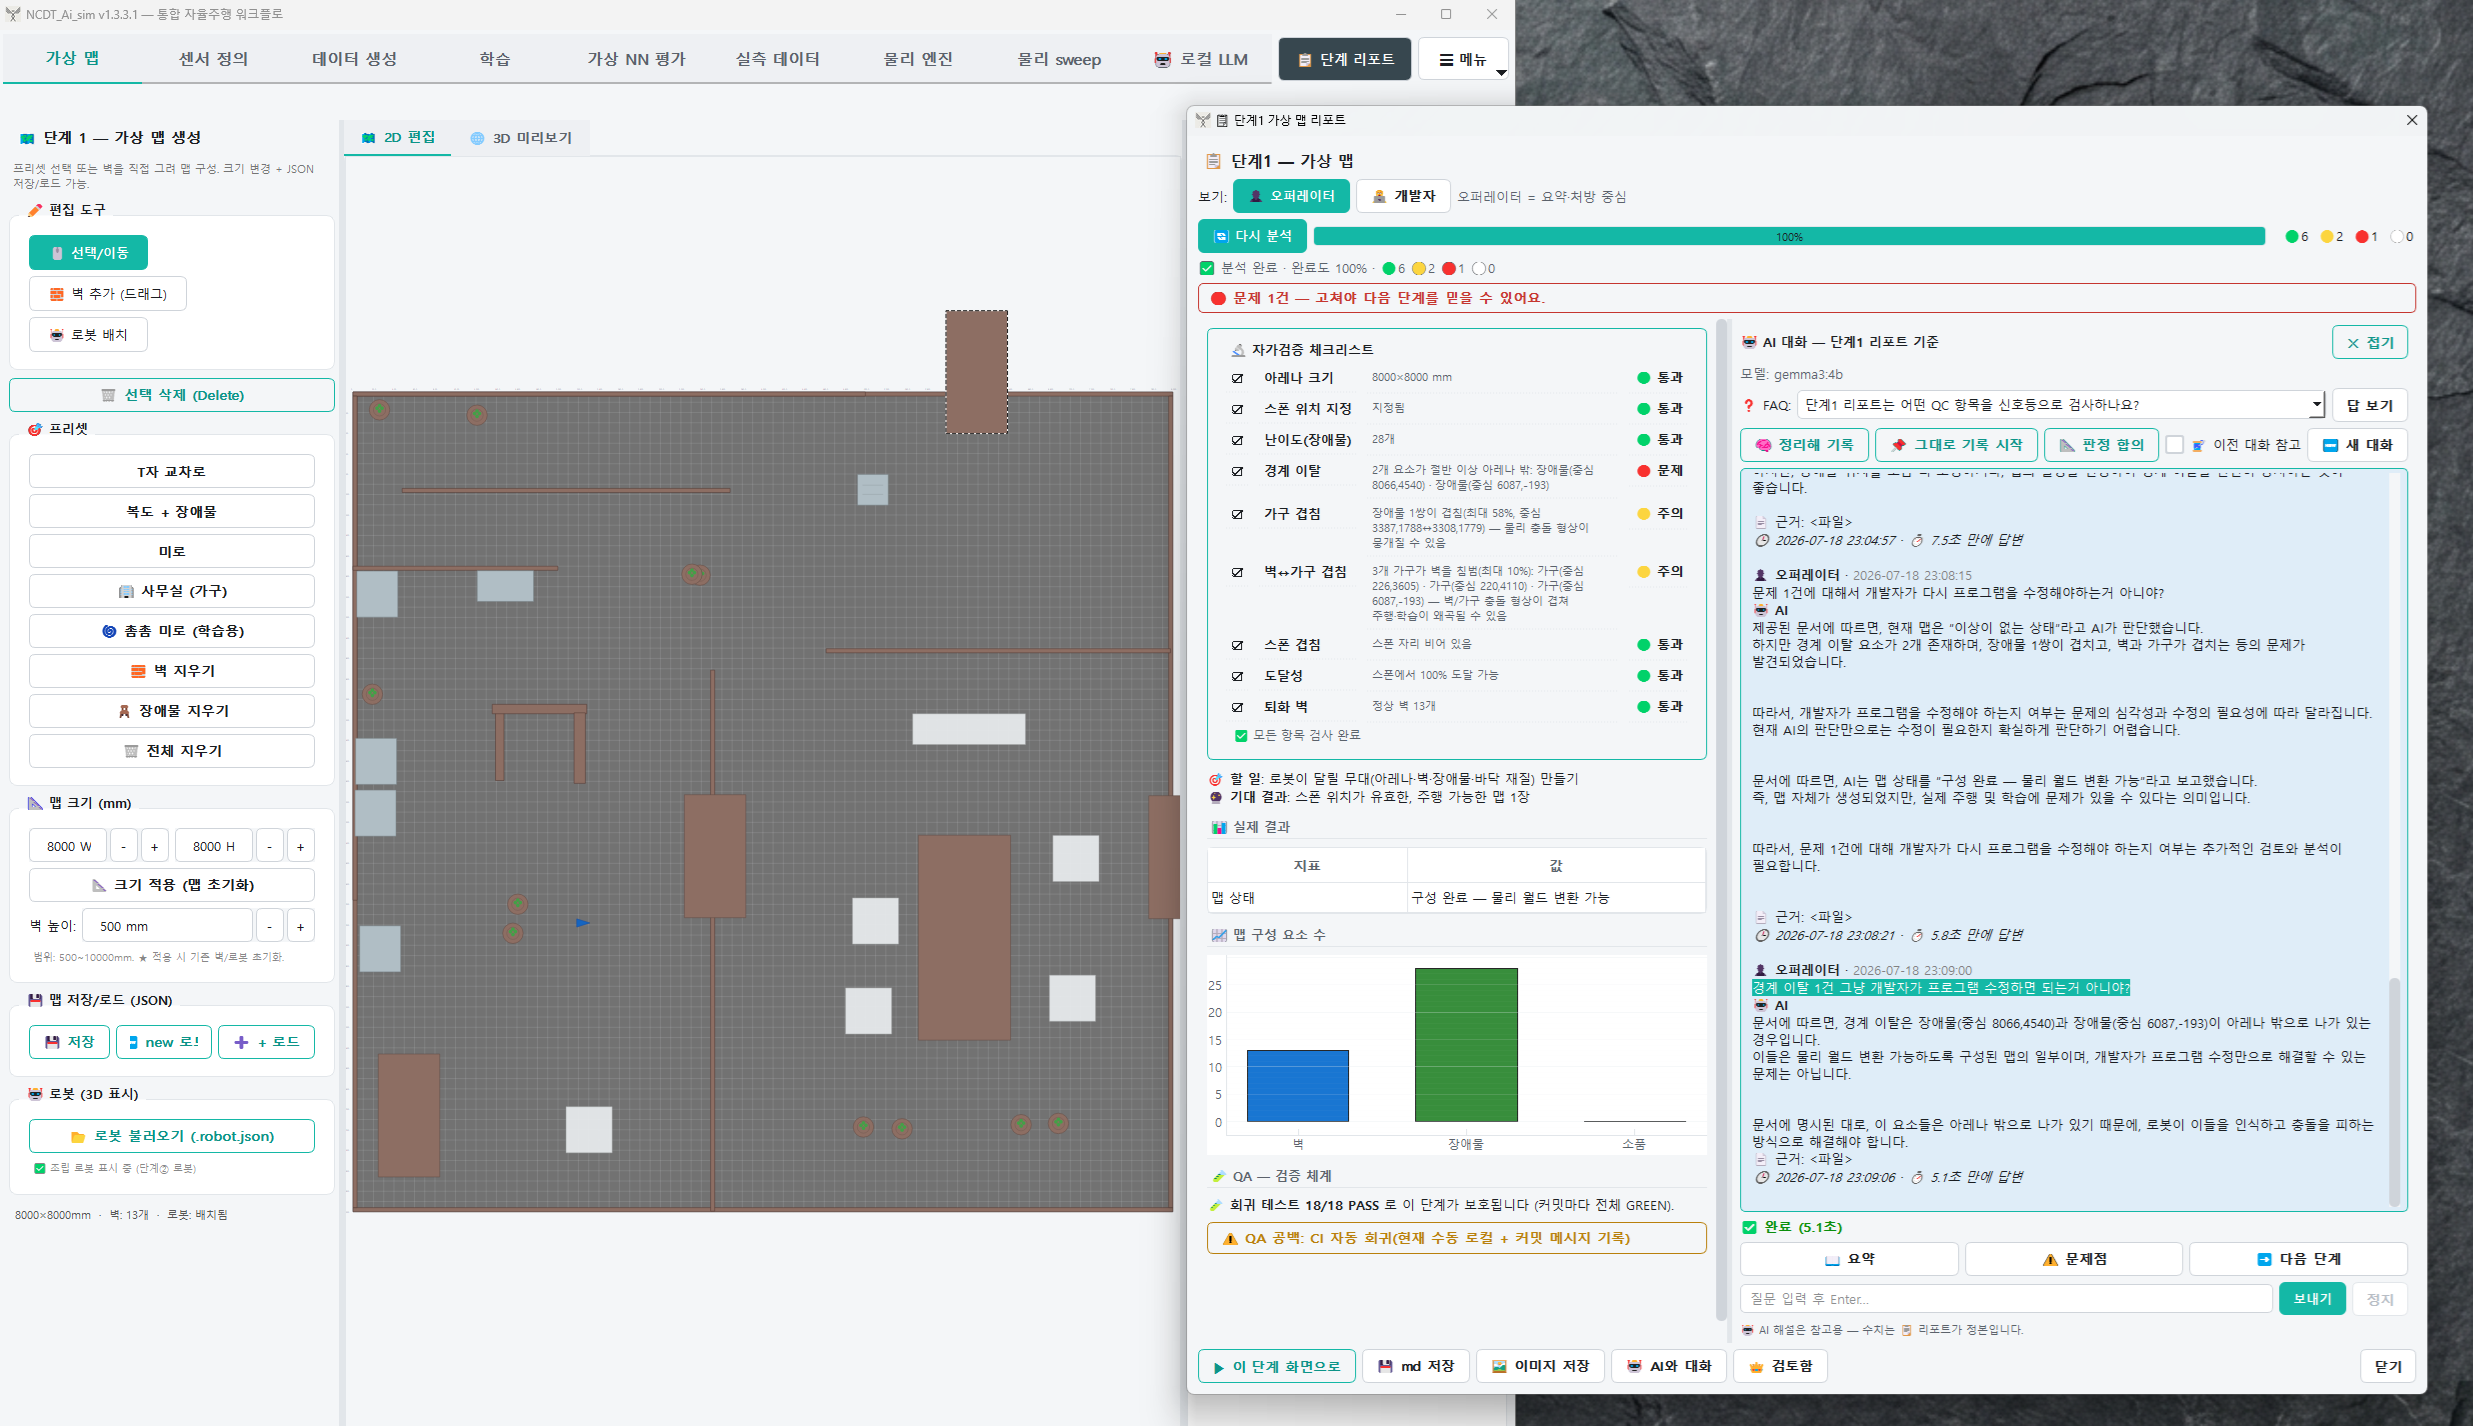This screenshot has height=1426, width=2473.
Task: Toggle 모든 항목 검사 완료 checkbox
Action: point(1241,735)
